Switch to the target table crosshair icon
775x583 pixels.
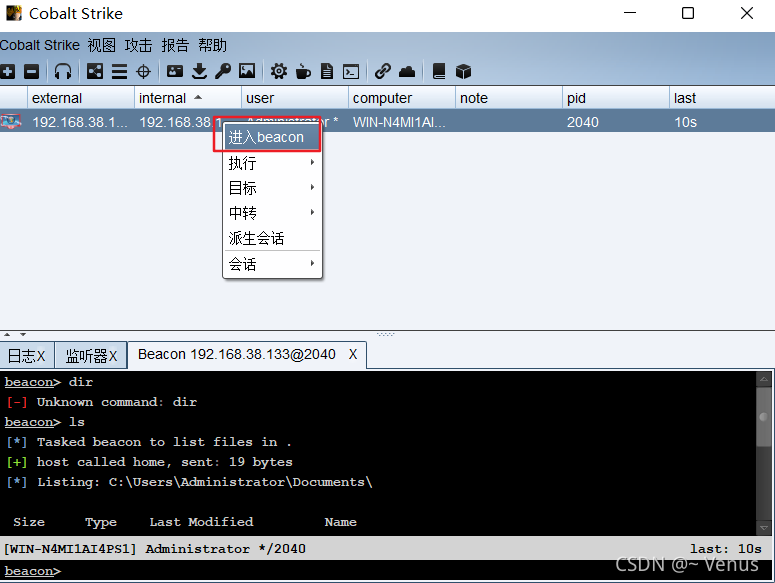click(143, 72)
